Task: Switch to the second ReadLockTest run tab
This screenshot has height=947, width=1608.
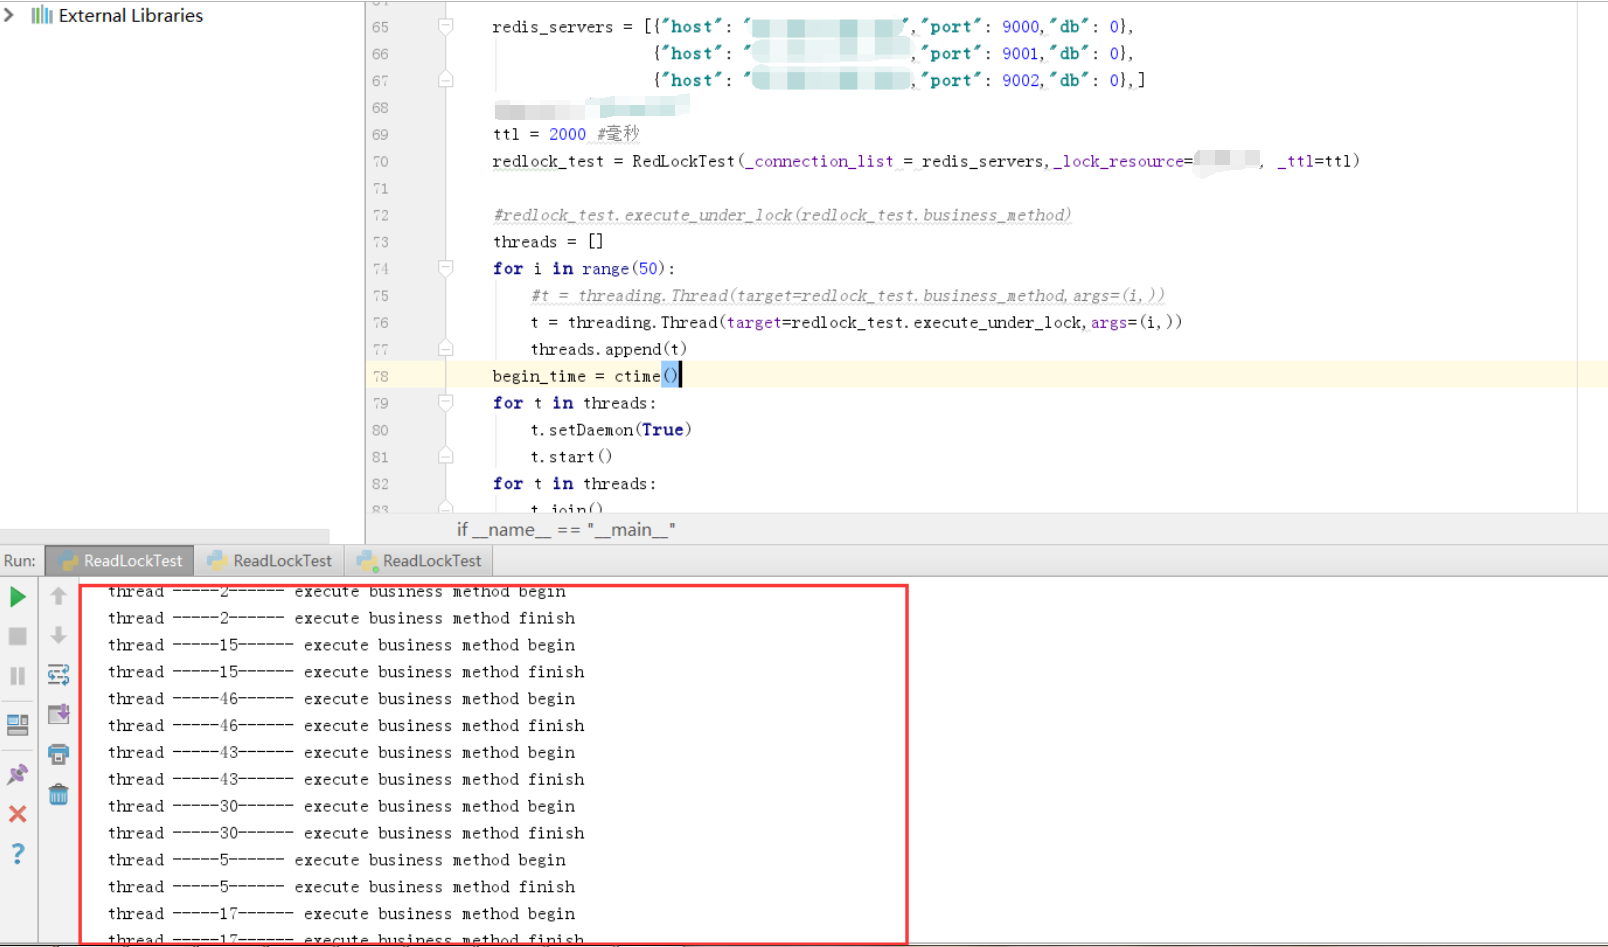Action: coord(270,560)
